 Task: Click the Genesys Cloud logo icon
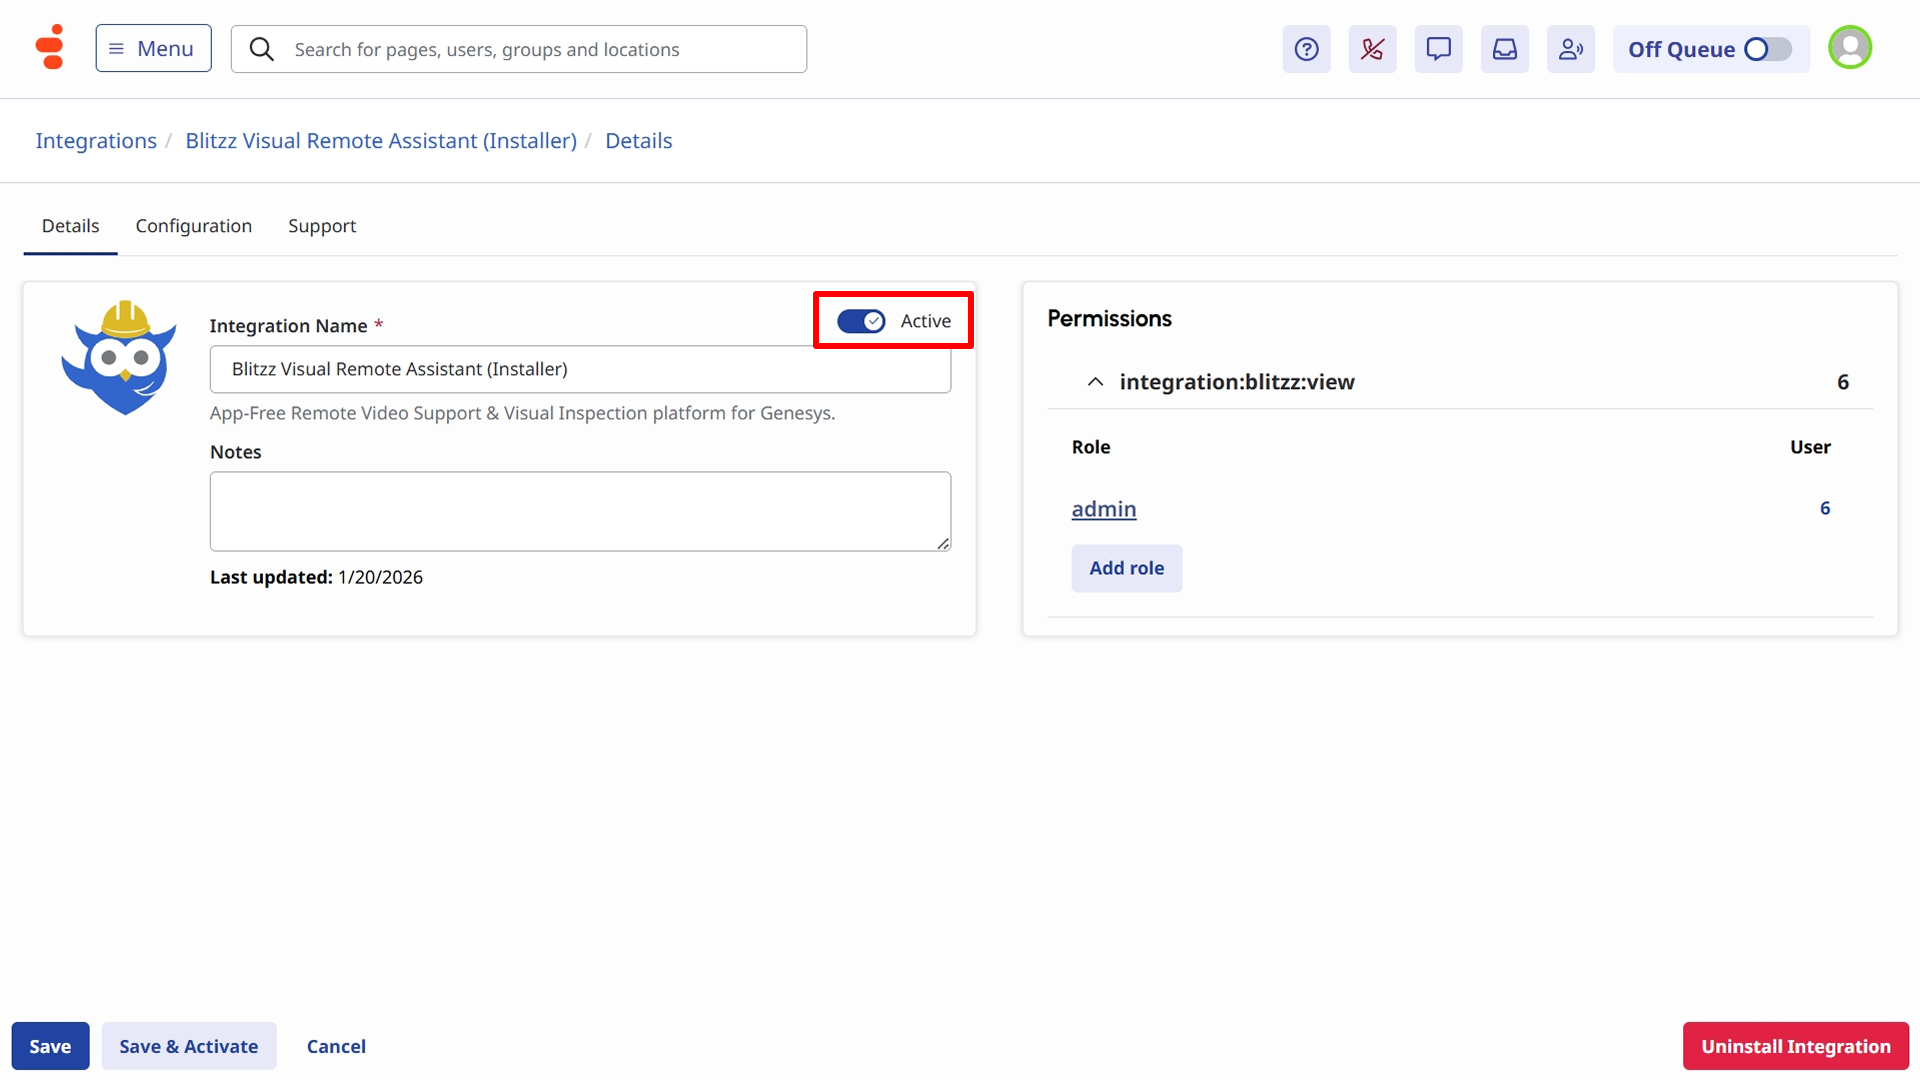point(50,47)
